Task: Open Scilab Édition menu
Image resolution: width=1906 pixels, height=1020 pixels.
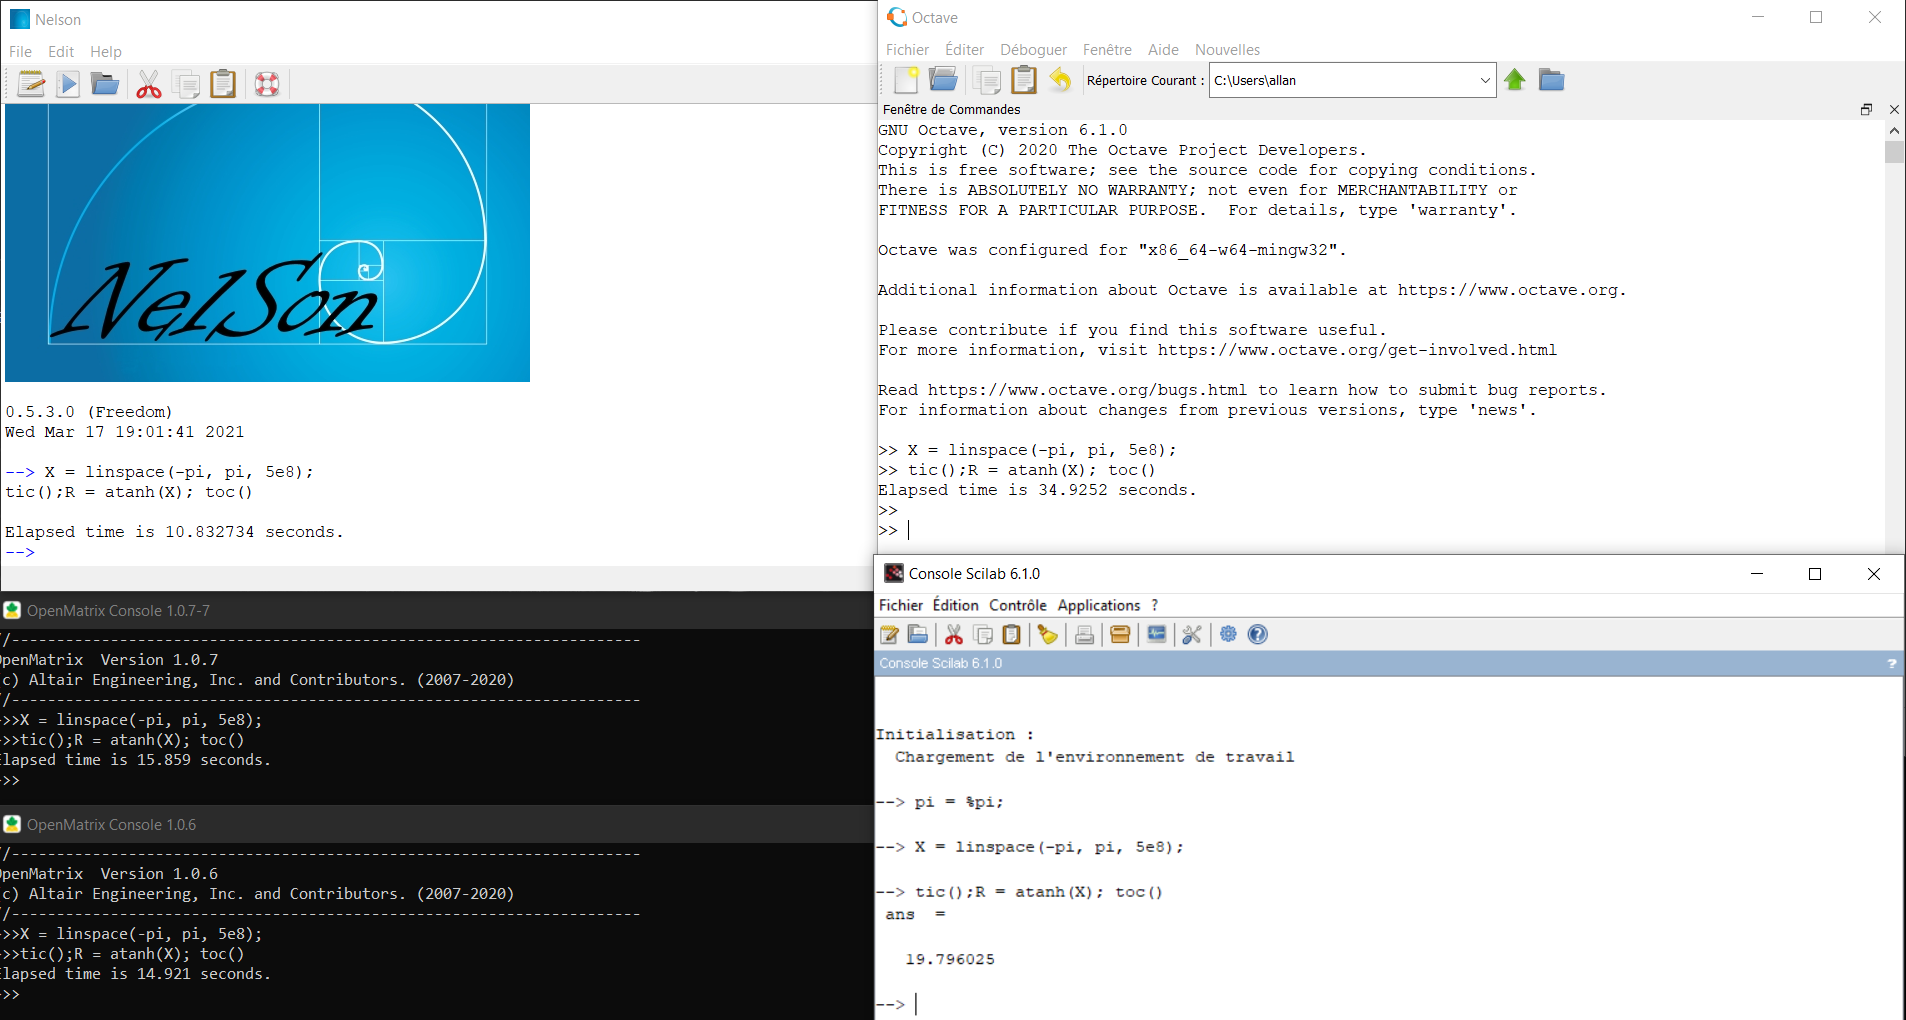Action: tap(956, 605)
